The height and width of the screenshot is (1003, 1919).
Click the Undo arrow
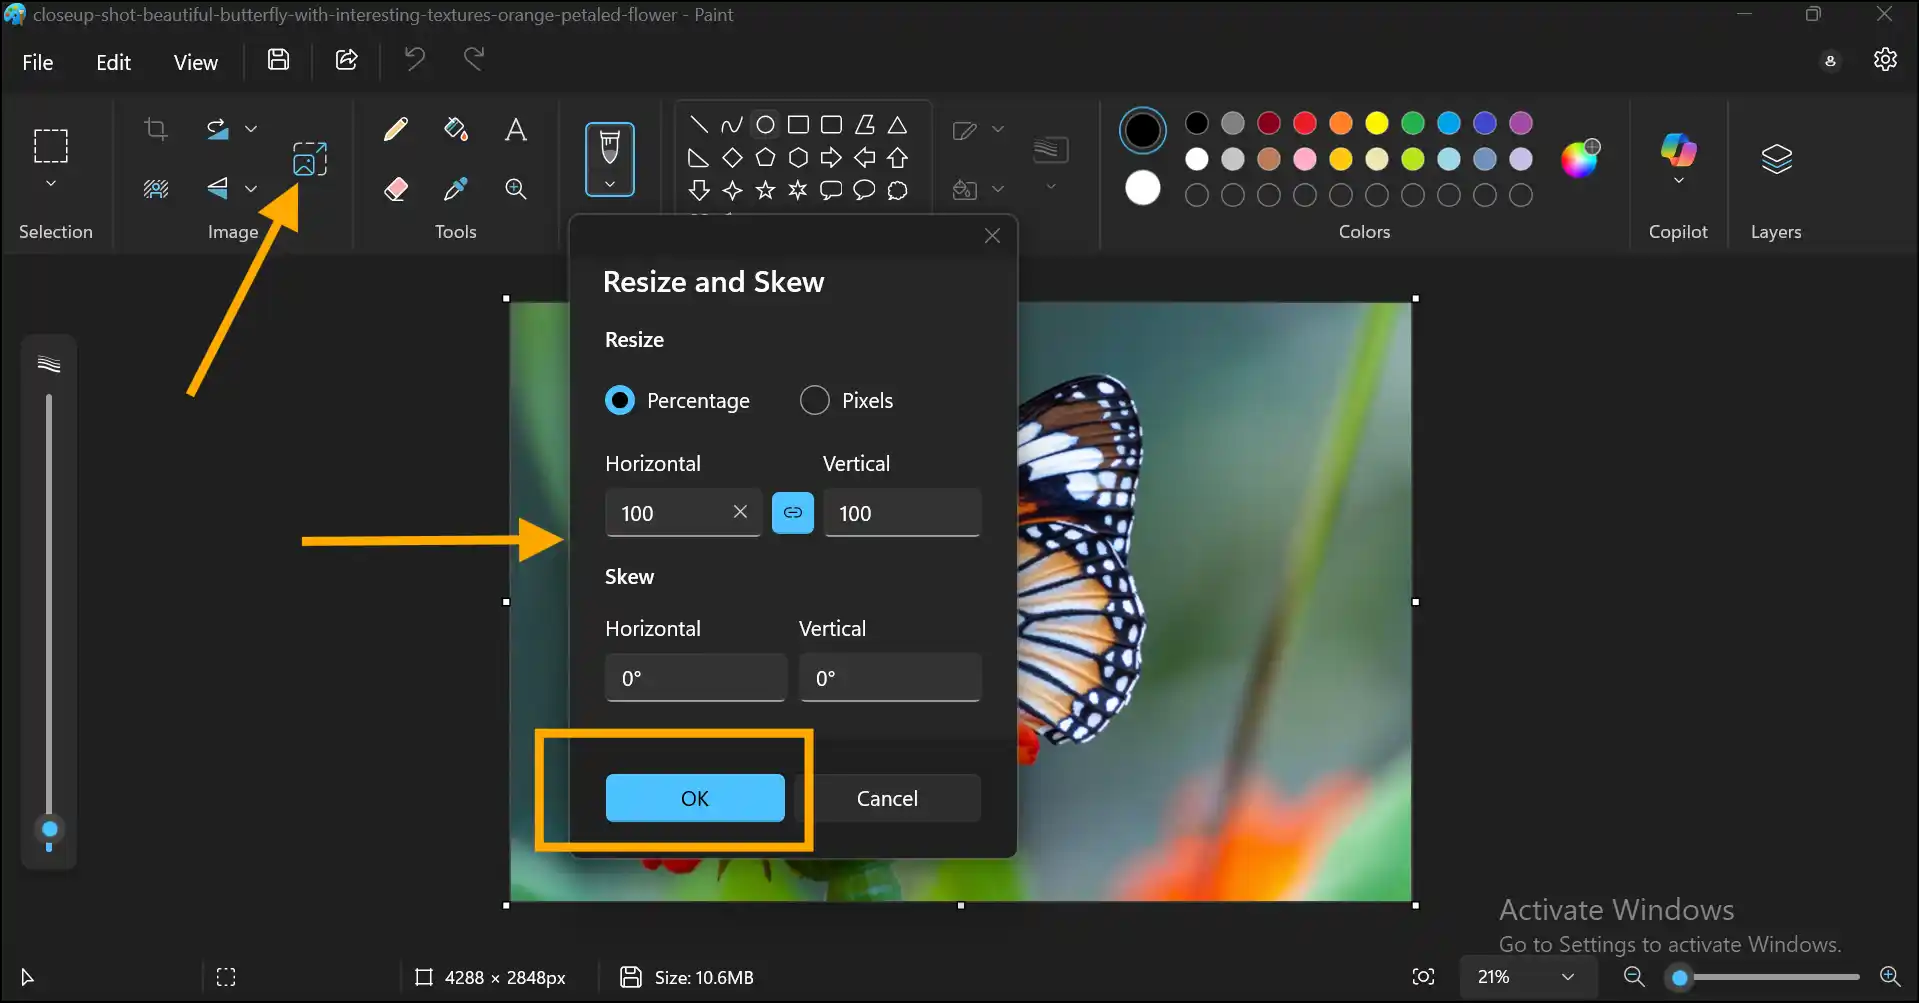pos(414,59)
